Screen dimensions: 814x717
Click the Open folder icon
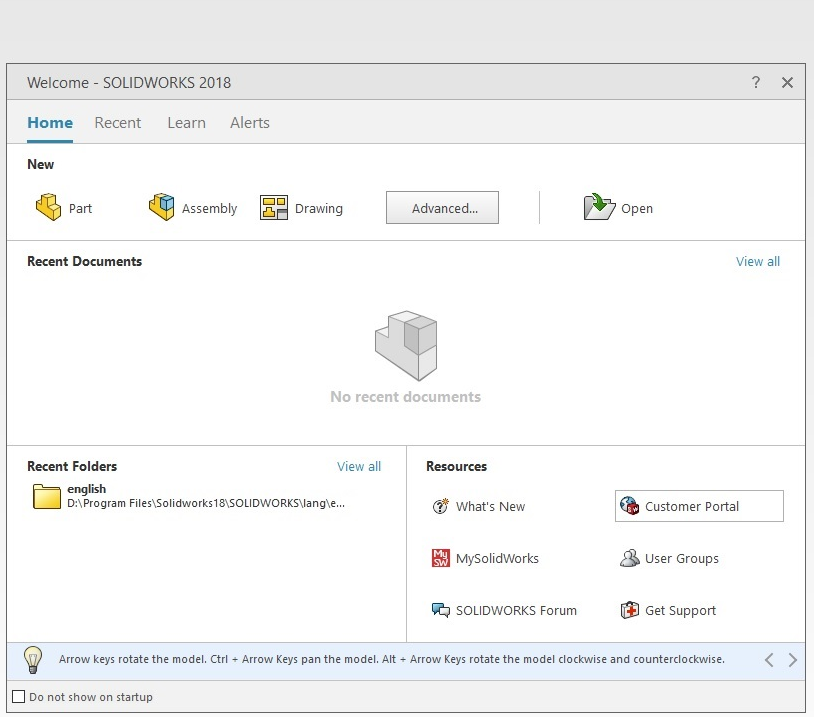(x=599, y=207)
